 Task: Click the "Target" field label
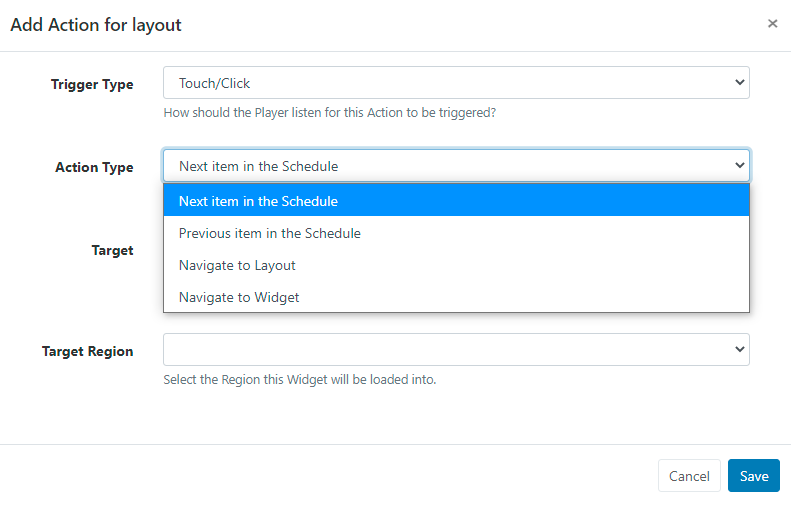click(112, 250)
